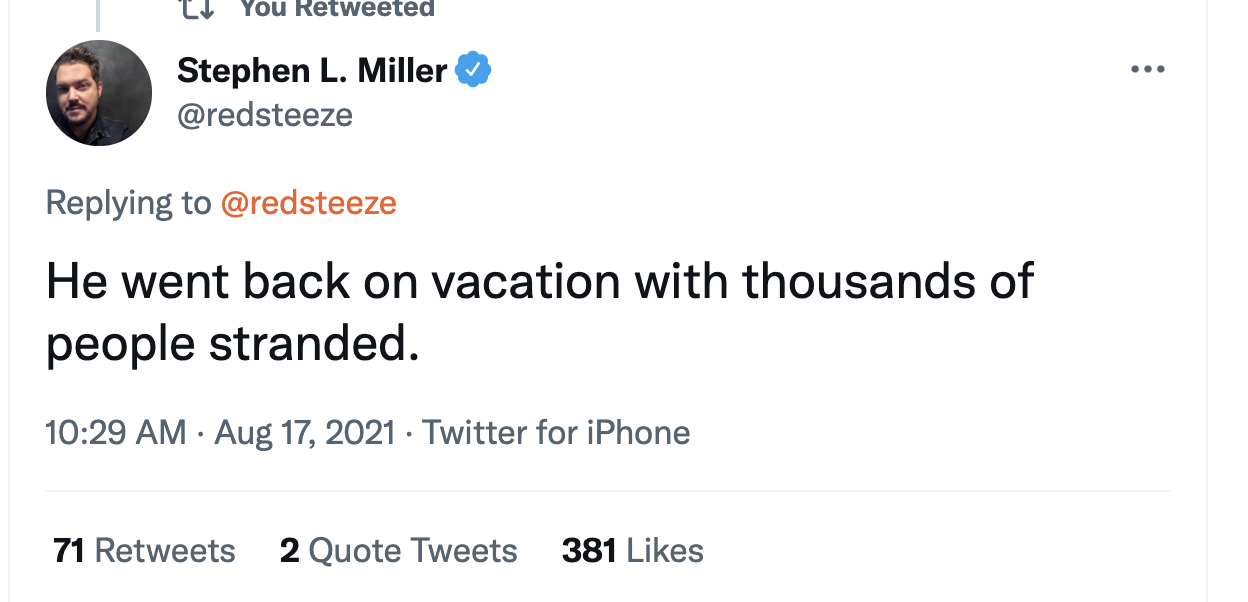Viewport: 1248px width, 602px height.
Task: Open the three-dot more options menu
Action: coord(1147,70)
